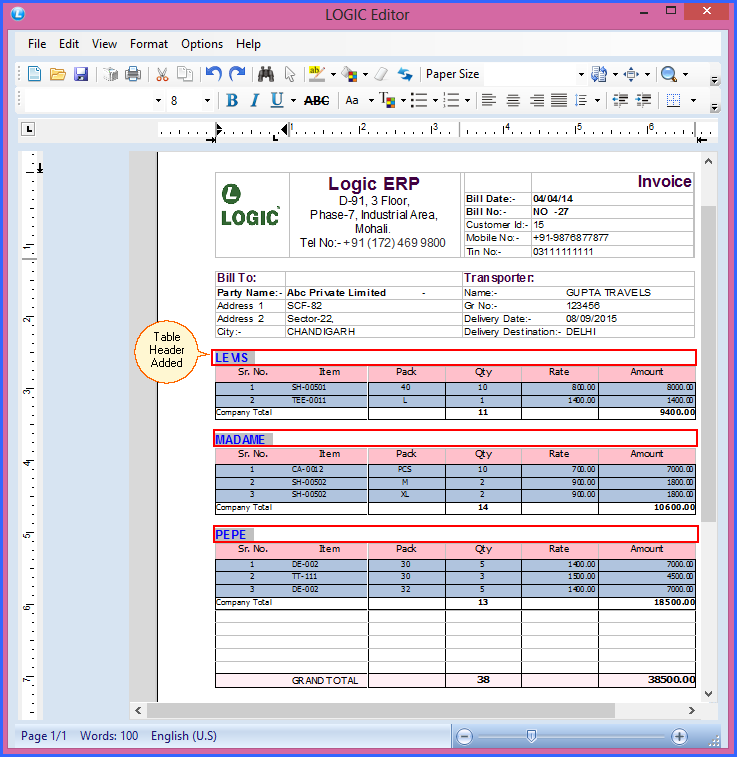The image size is (737, 757).
Task: Create a new document with New icon
Action: (x=34, y=74)
